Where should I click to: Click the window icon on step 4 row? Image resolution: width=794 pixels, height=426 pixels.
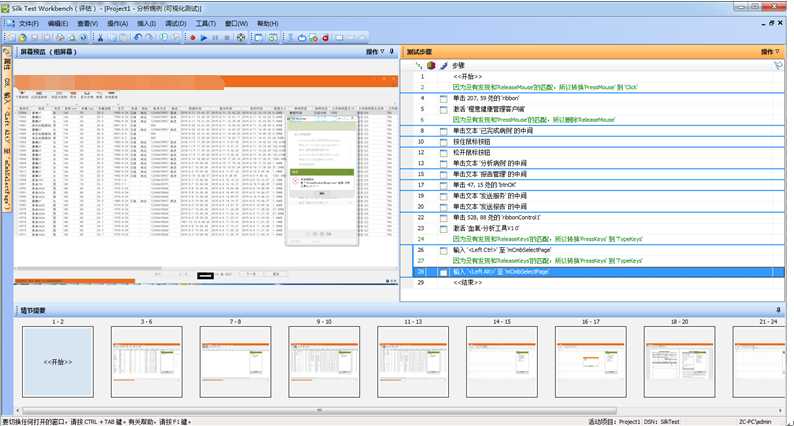pos(444,98)
